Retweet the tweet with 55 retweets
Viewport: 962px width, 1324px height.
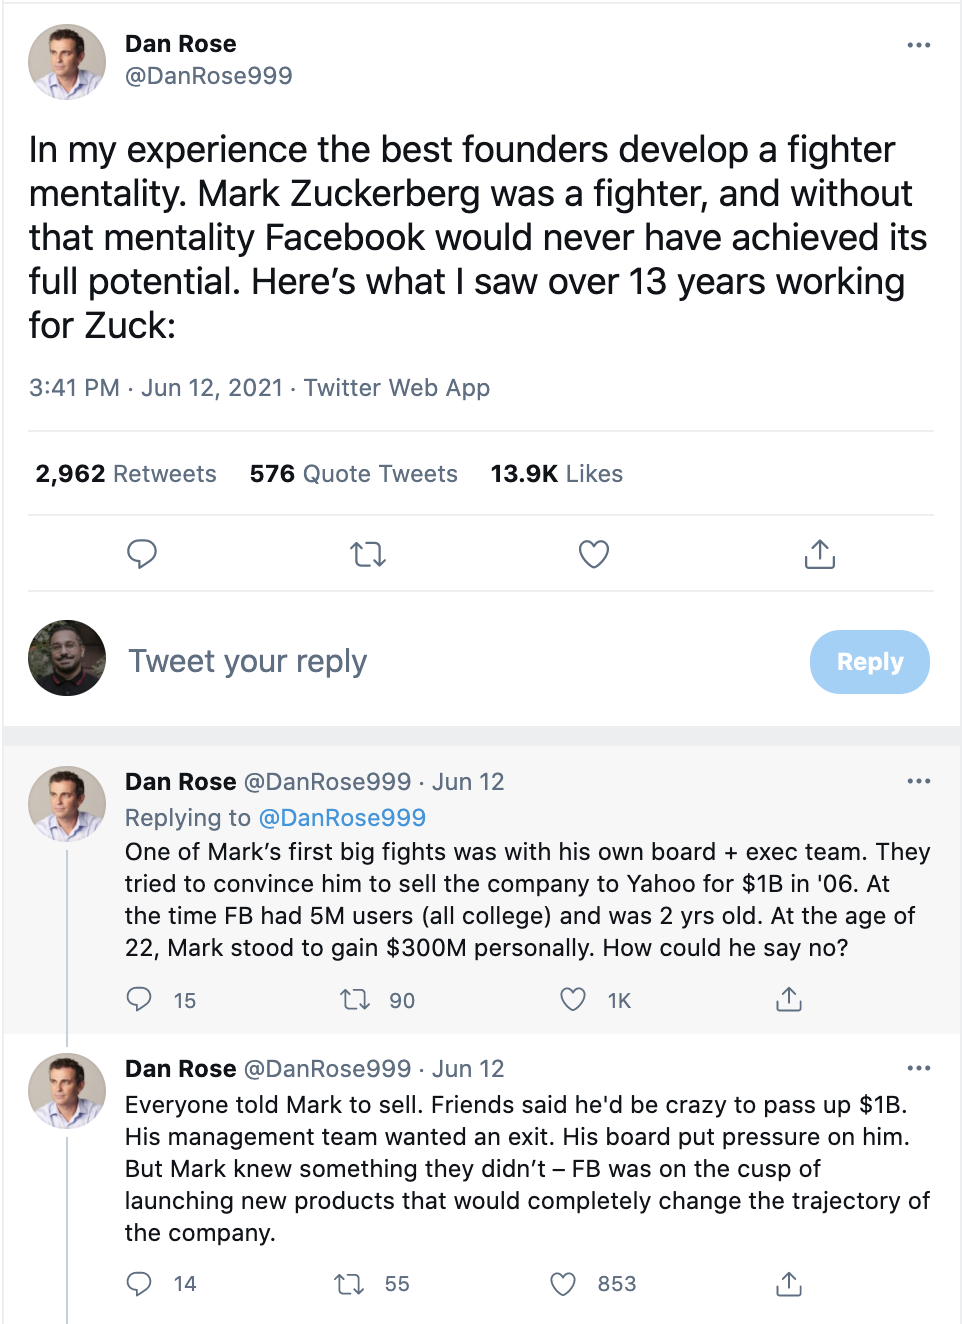(x=349, y=1283)
